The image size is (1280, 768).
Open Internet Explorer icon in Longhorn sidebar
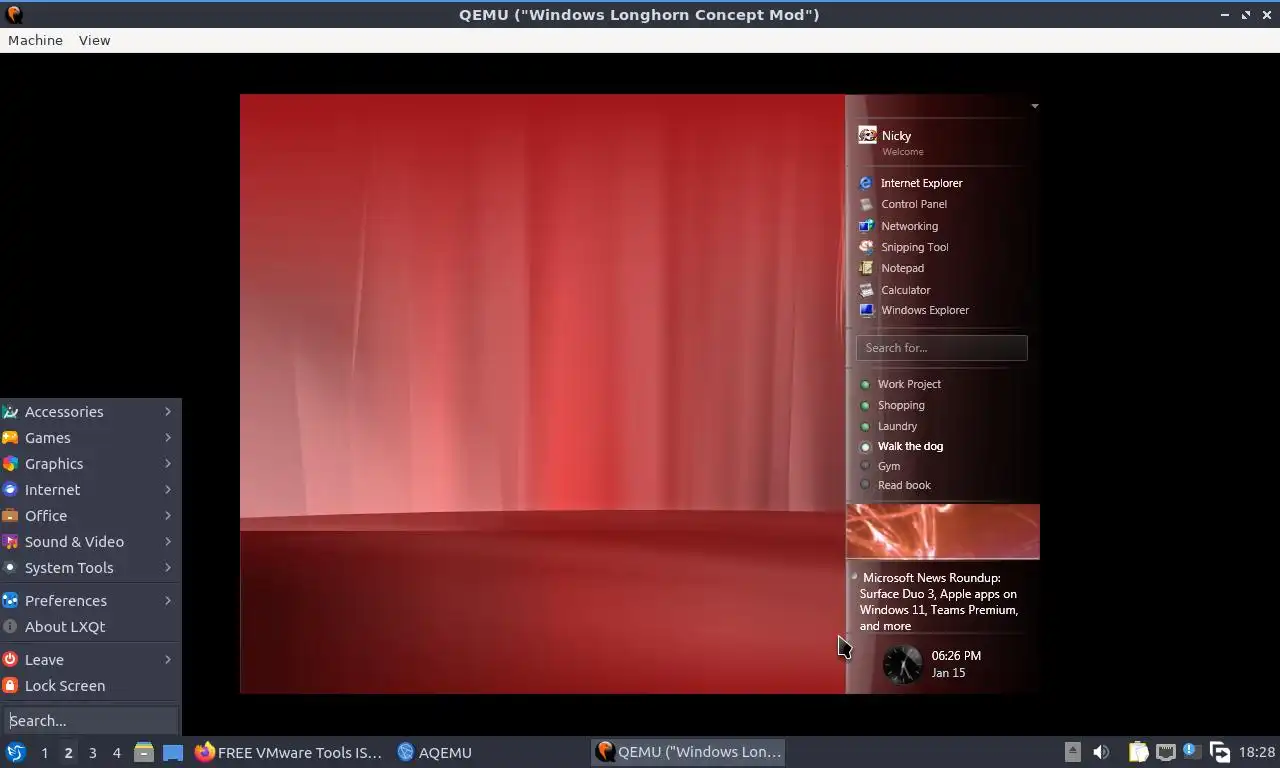(x=866, y=183)
